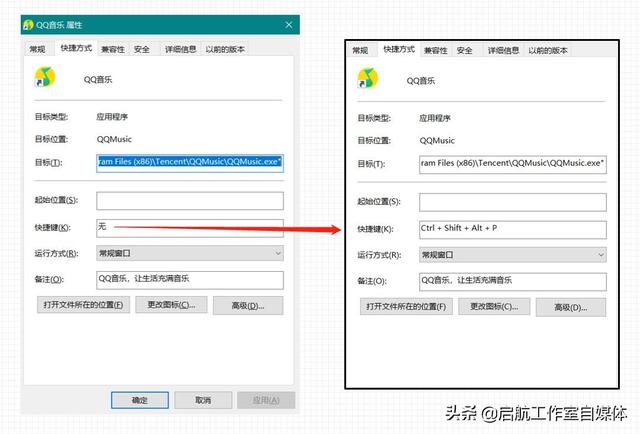Click the title bar QQ音乐 icon

(x=28, y=25)
